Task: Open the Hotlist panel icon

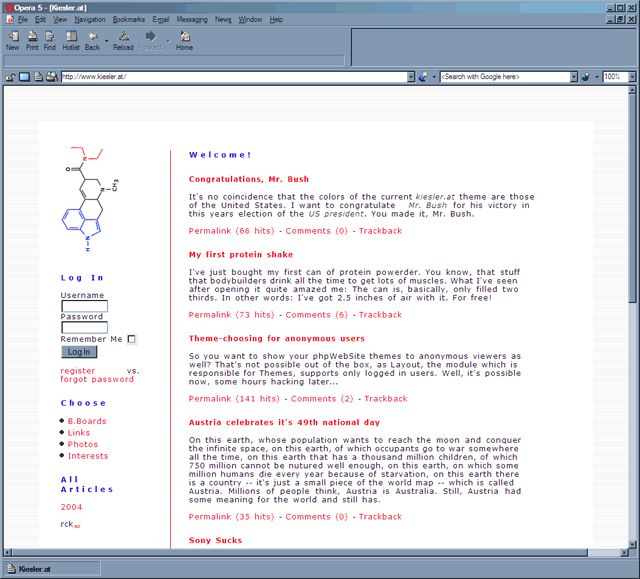Action: point(71,37)
